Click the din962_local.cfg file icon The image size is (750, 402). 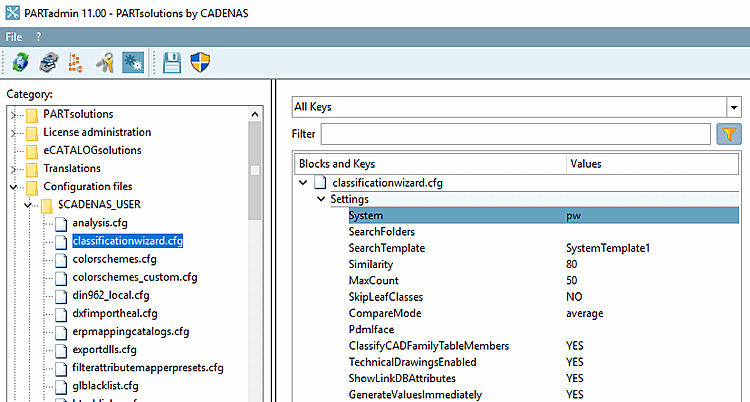(x=61, y=296)
